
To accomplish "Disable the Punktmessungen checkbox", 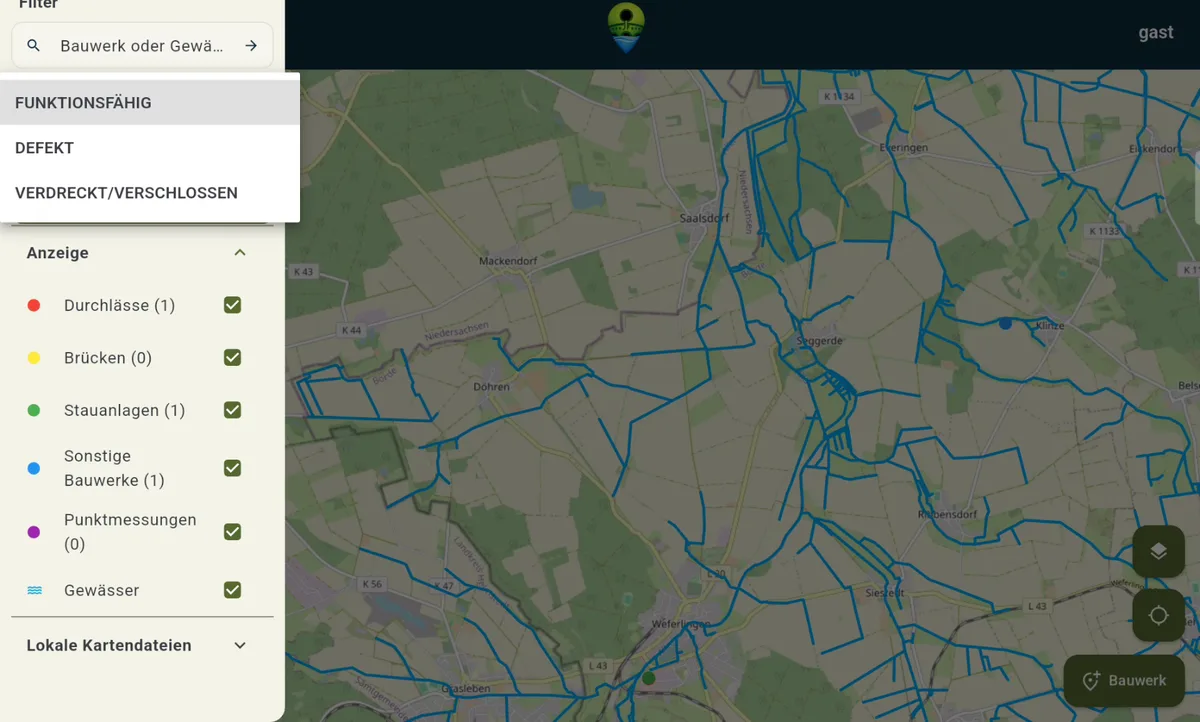I will (233, 532).
